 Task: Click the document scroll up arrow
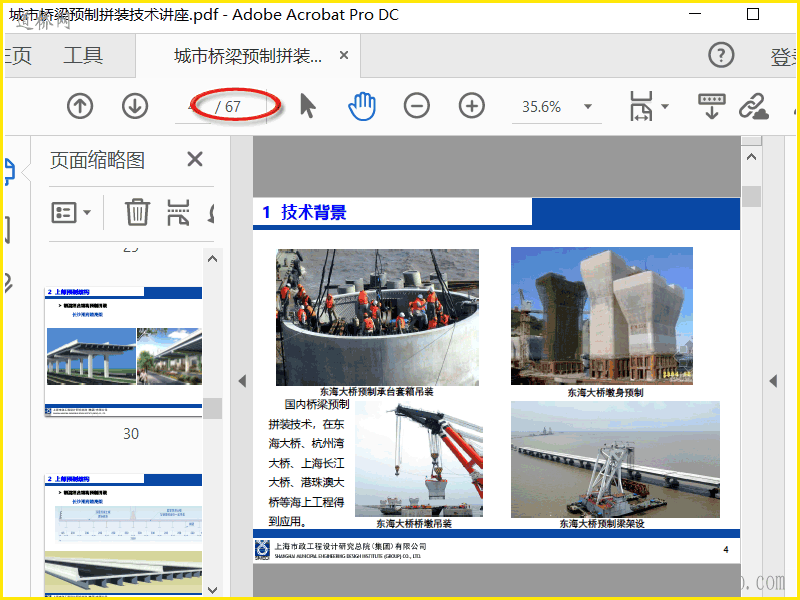(752, 157)
